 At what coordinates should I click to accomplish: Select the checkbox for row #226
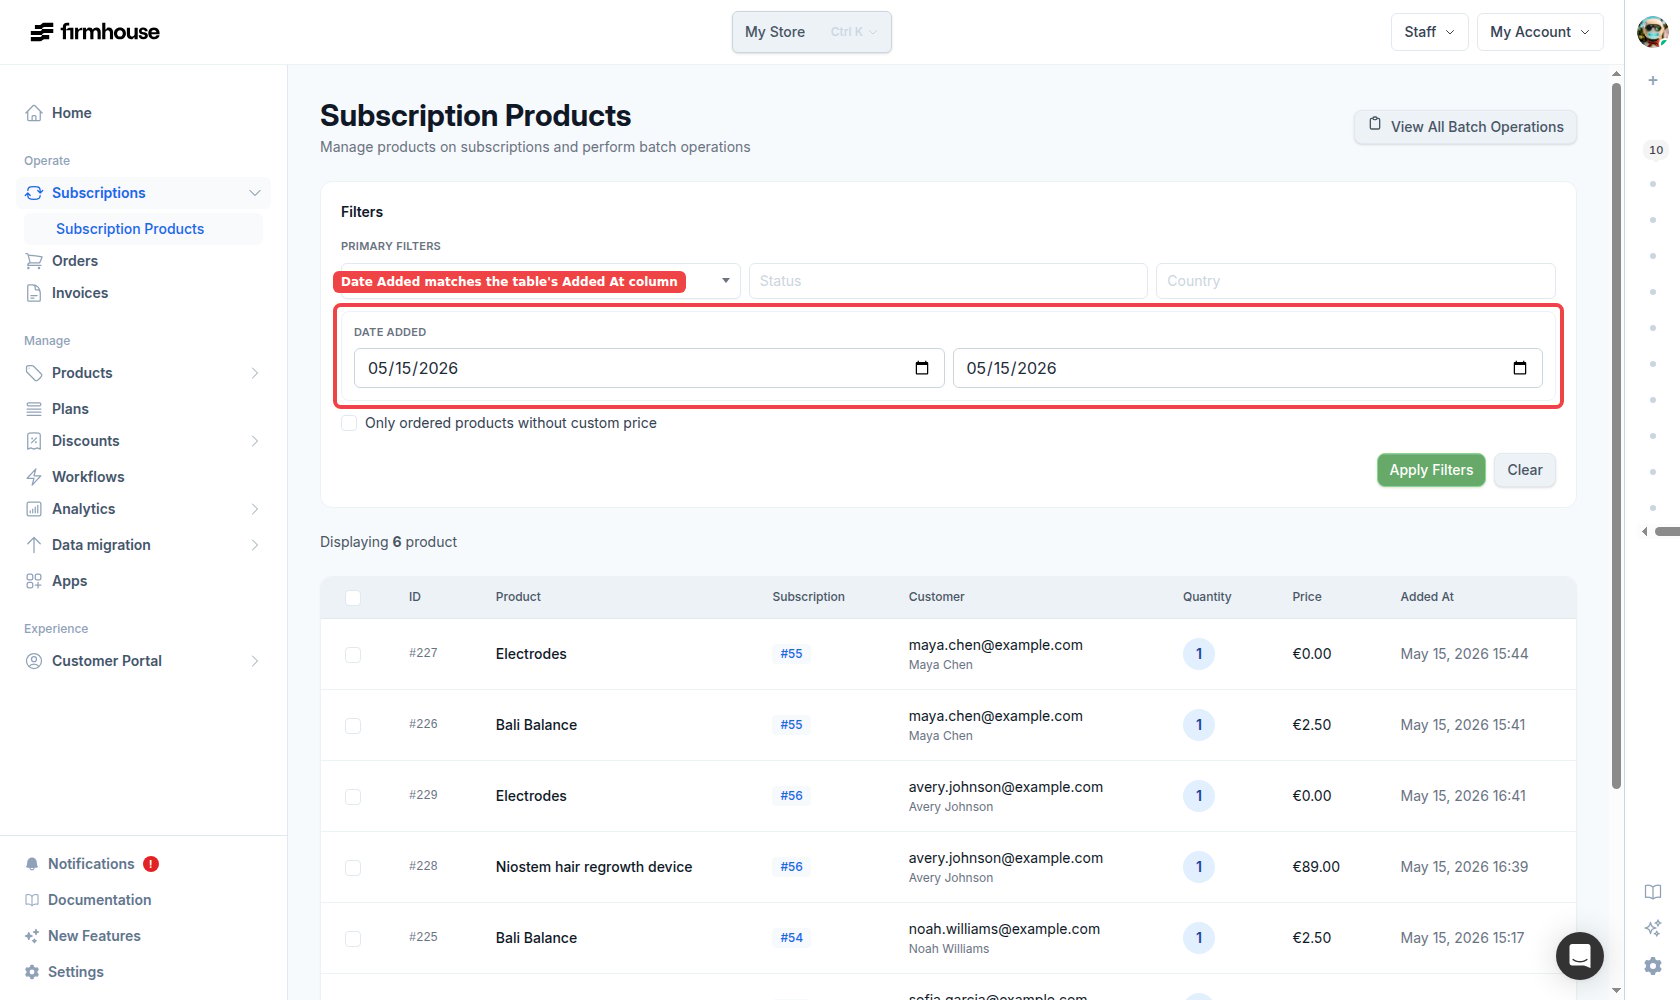coord(353,725)
